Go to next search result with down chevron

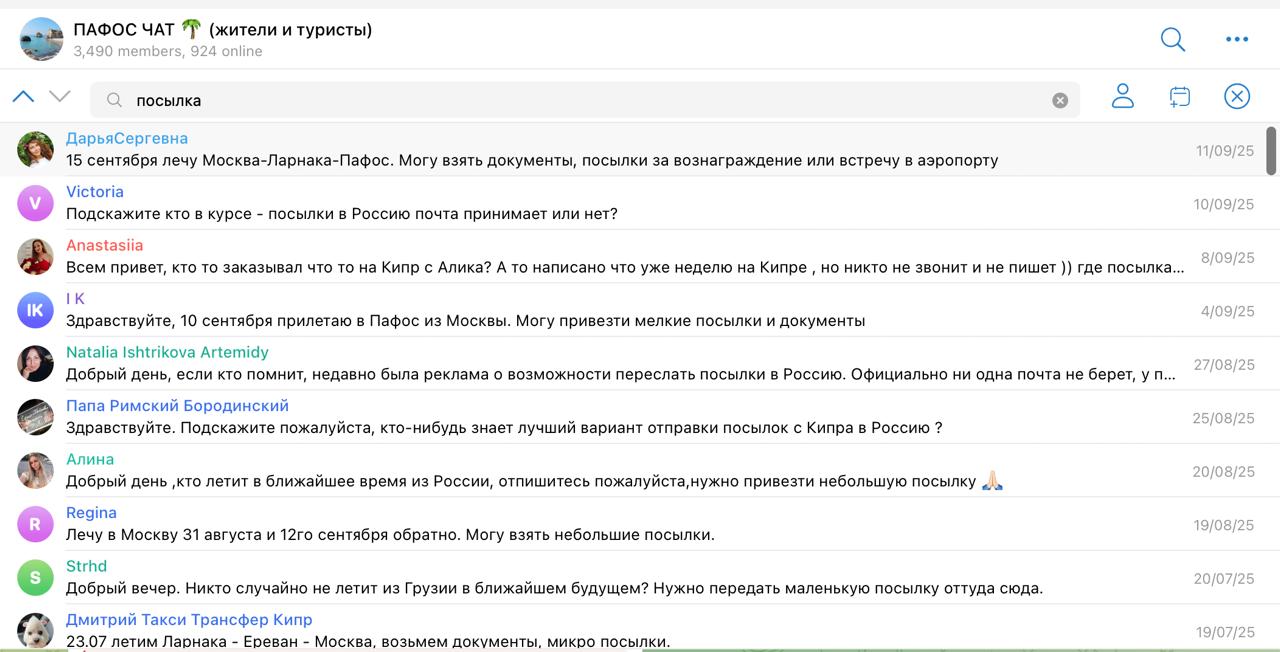(x=60, y=97)
